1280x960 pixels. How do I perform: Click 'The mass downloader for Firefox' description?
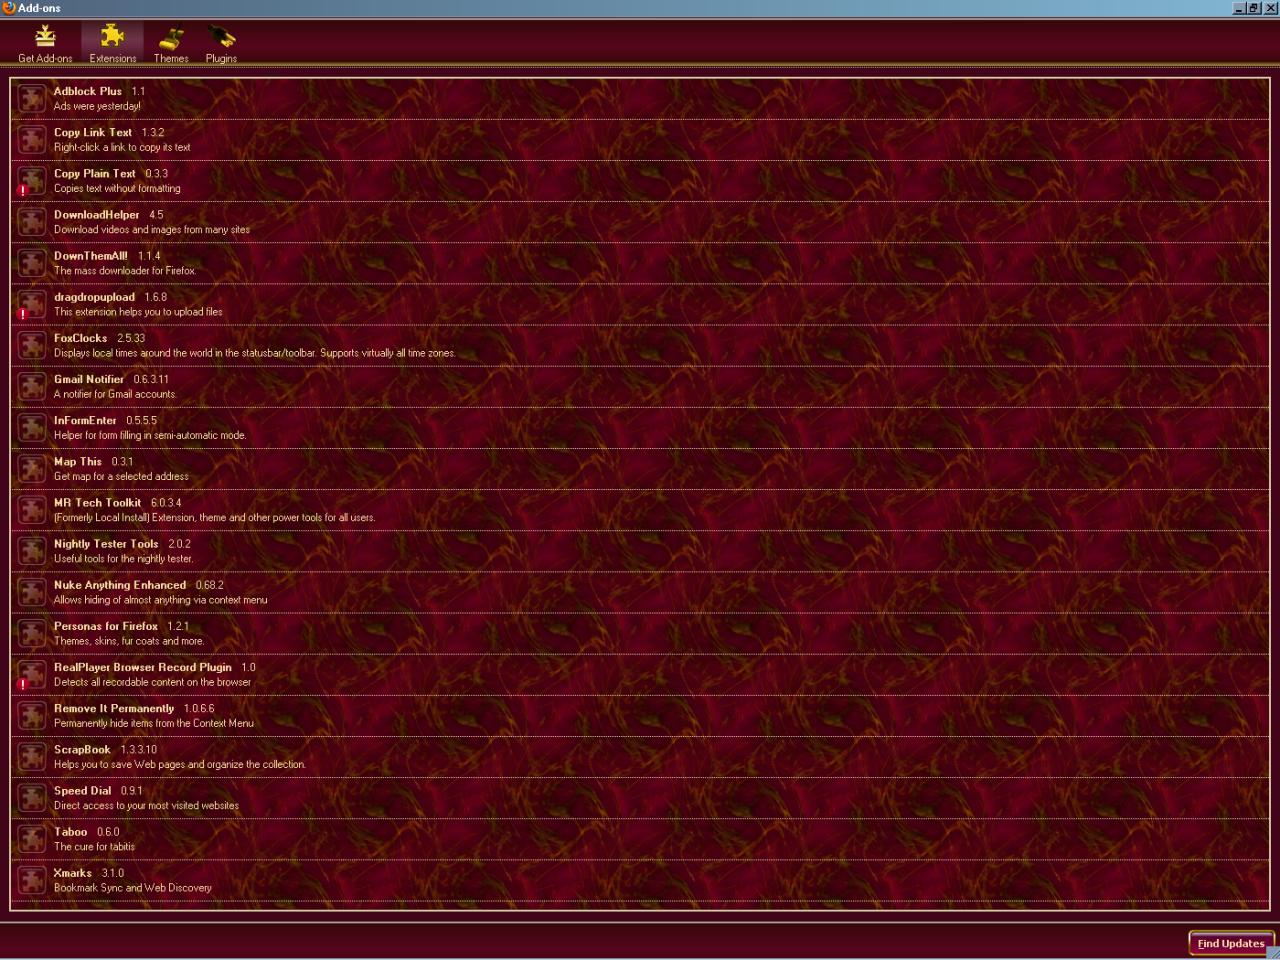[x=125, y=270]
